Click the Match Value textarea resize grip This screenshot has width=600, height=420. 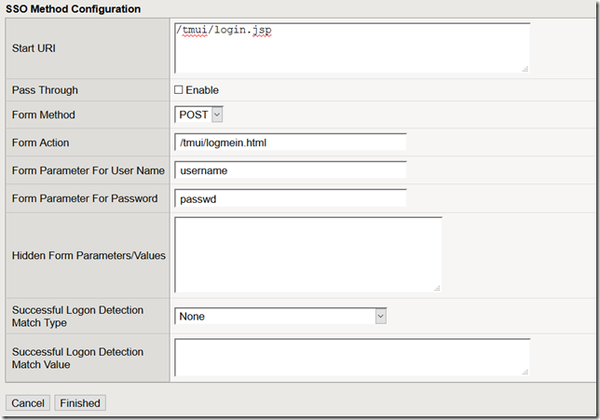coord(524,372)
